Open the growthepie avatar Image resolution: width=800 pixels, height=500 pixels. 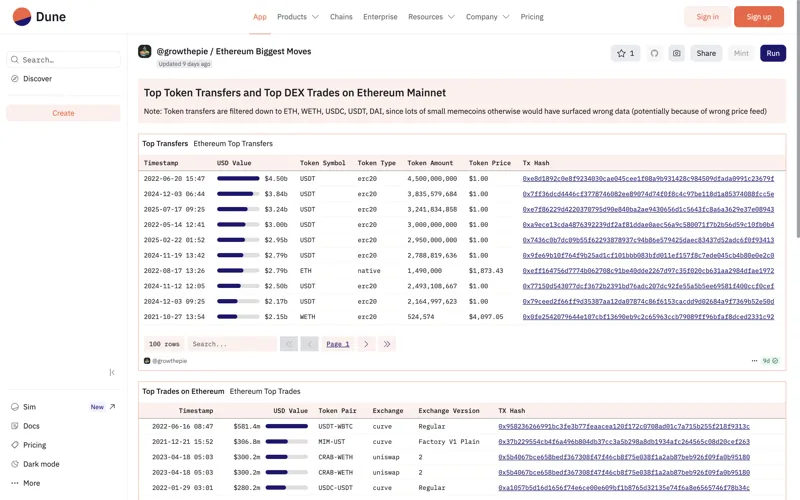[x=145, y=52]
